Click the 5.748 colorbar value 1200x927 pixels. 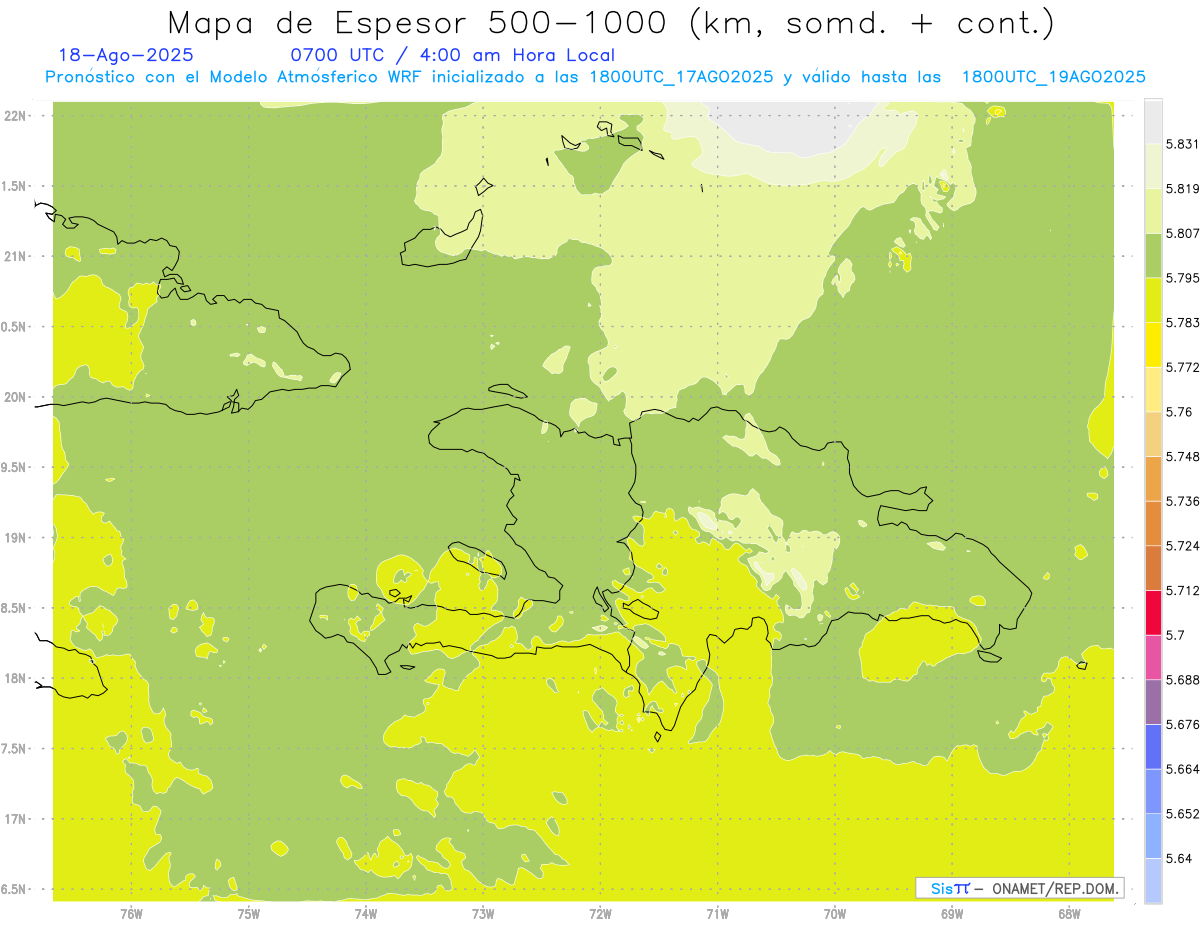pyautogui.click(x=1184, y=456)
